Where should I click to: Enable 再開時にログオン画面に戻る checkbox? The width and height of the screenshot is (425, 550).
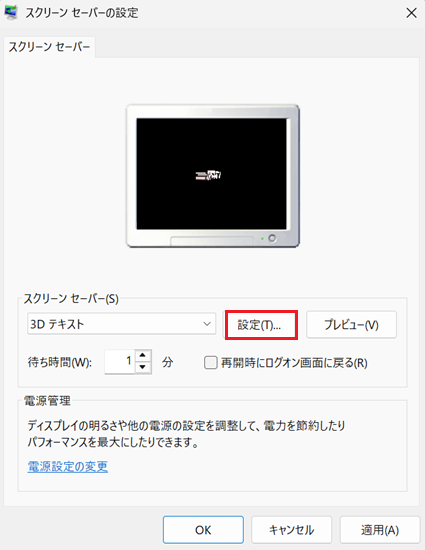click(211, 363)
